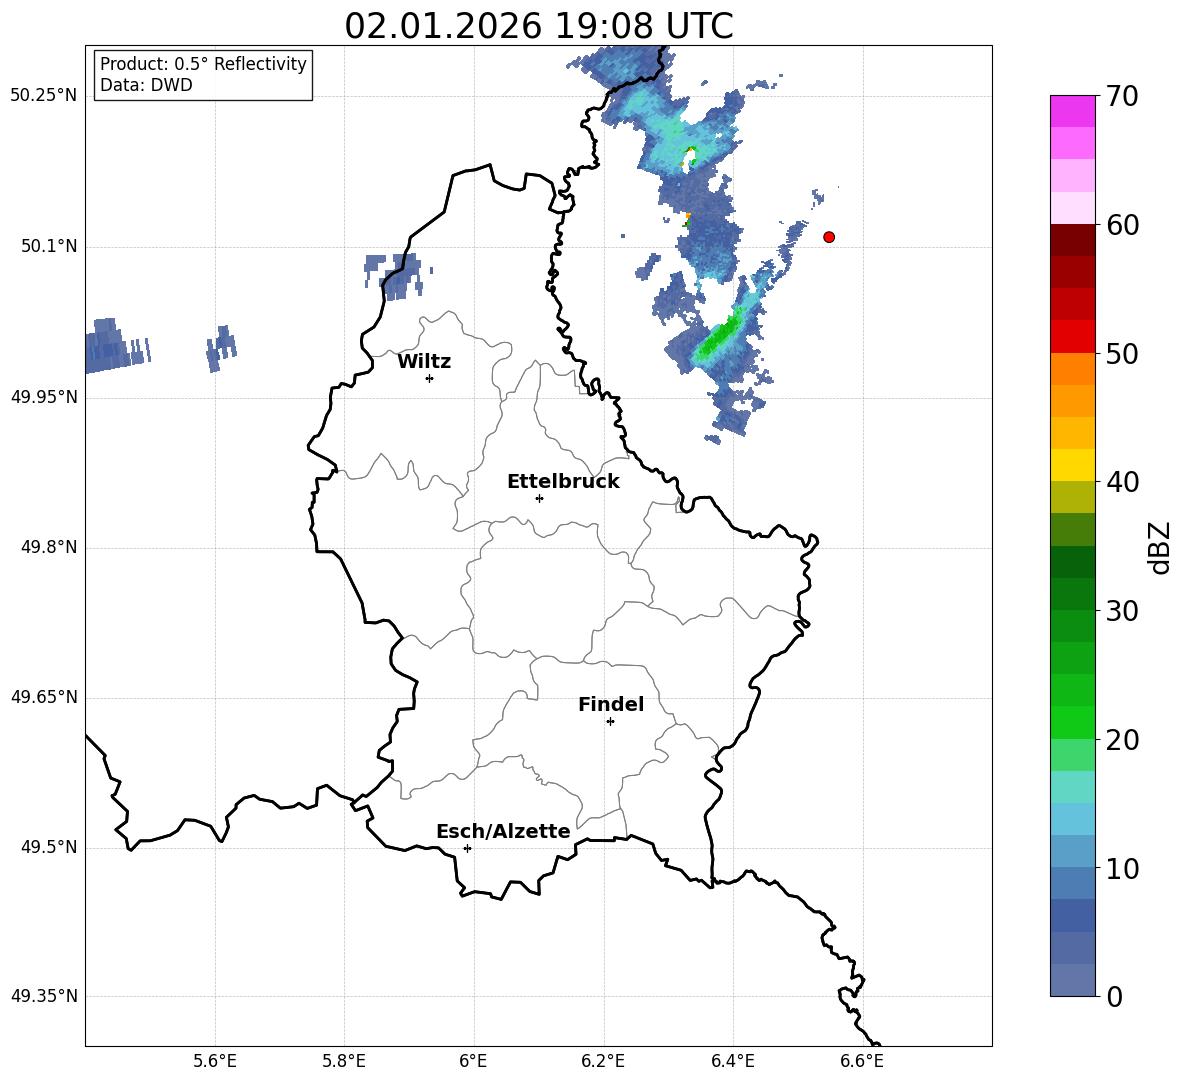The image size is (1184, 1081).
Task: Click the Wiltz city label
Action: pyautogui.click(x=424, y=362)
